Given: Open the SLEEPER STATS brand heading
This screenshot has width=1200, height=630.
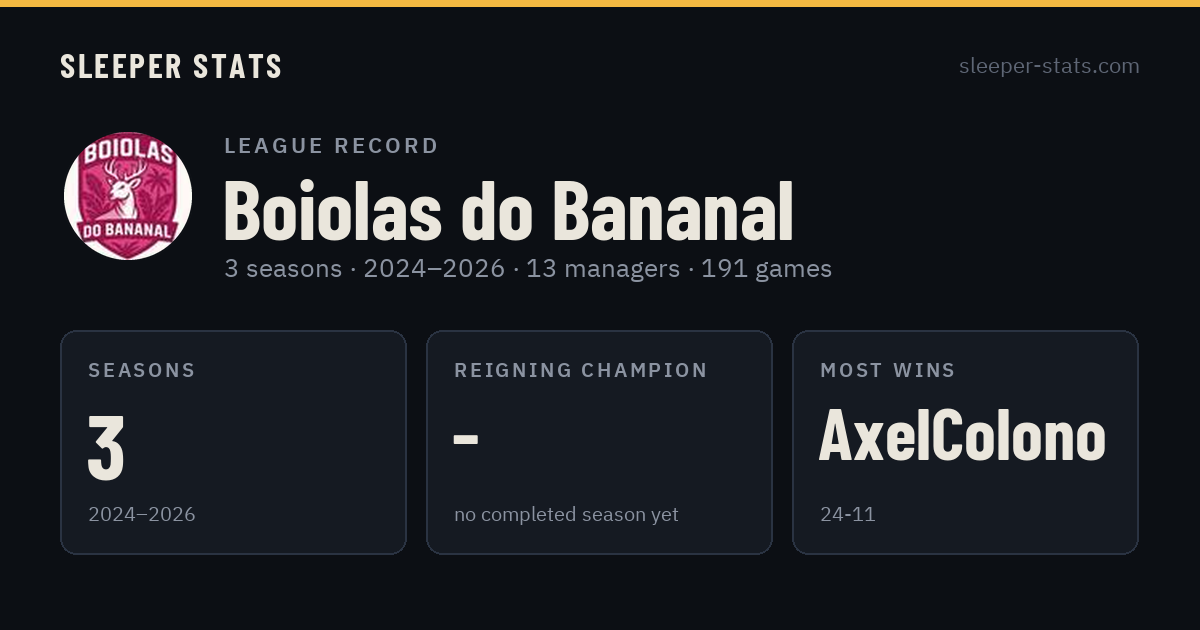Looking at the screenshot, I should [171, 66].
